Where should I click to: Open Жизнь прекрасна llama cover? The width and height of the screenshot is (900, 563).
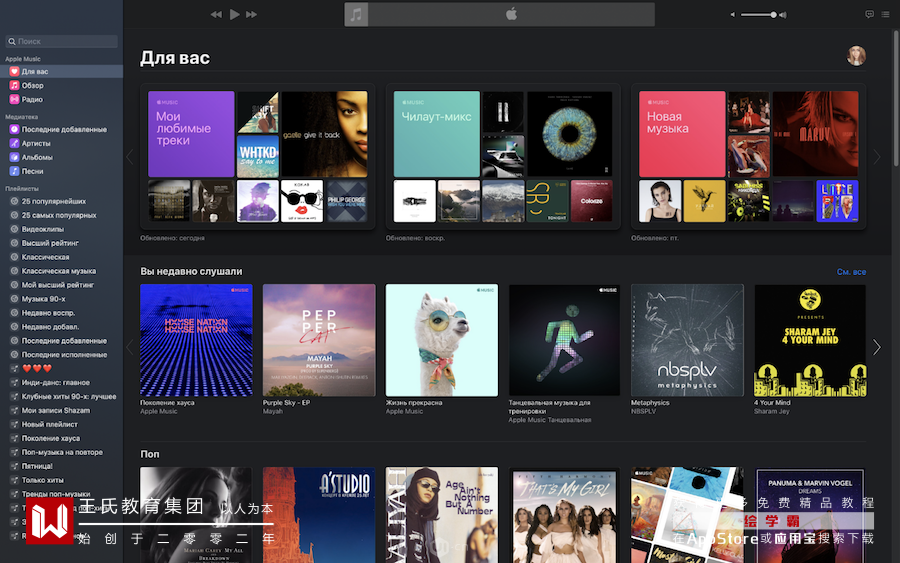point(442,340)
